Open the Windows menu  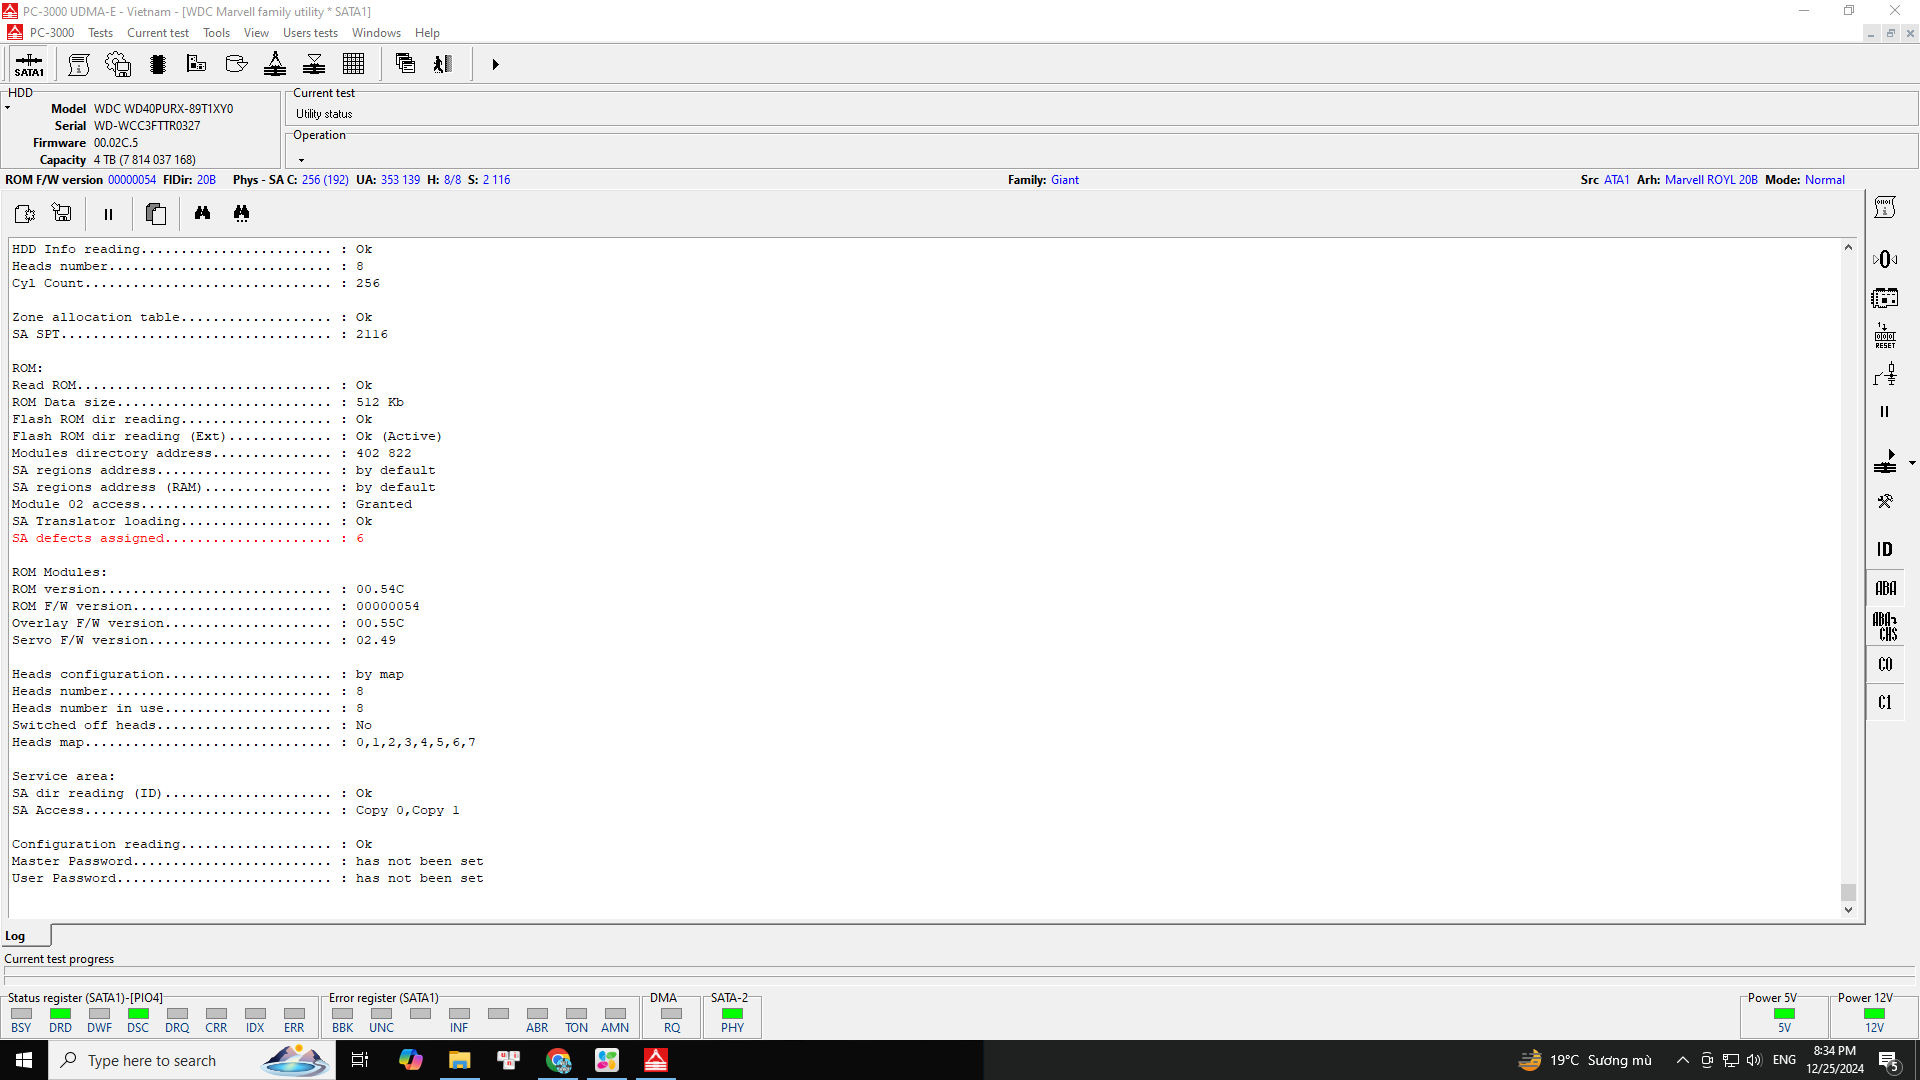(x=376, y=33)
